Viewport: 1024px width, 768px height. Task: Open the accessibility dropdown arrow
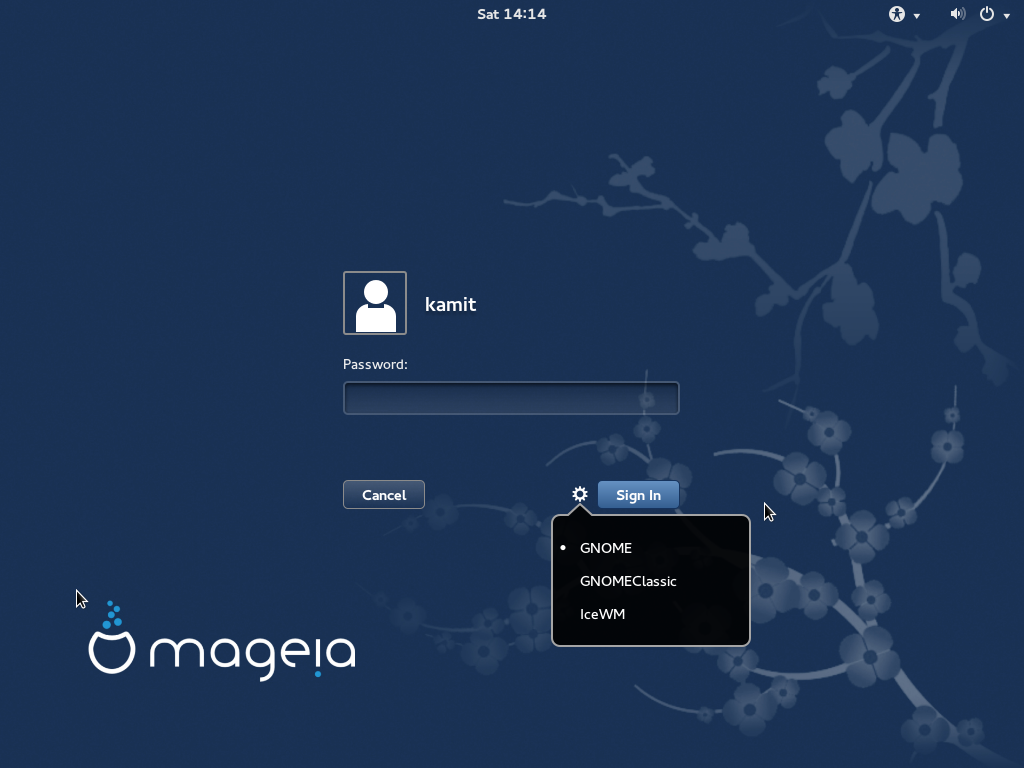915,15
